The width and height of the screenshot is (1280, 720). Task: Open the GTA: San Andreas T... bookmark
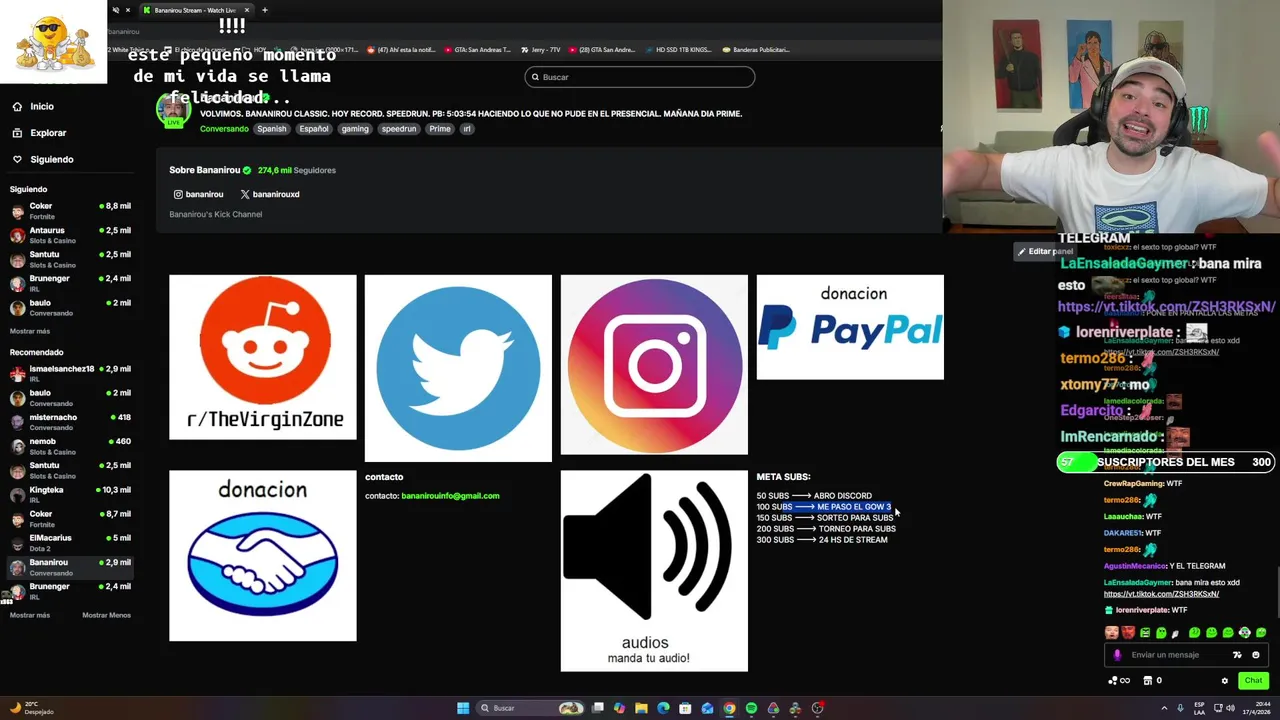[476, 49]
